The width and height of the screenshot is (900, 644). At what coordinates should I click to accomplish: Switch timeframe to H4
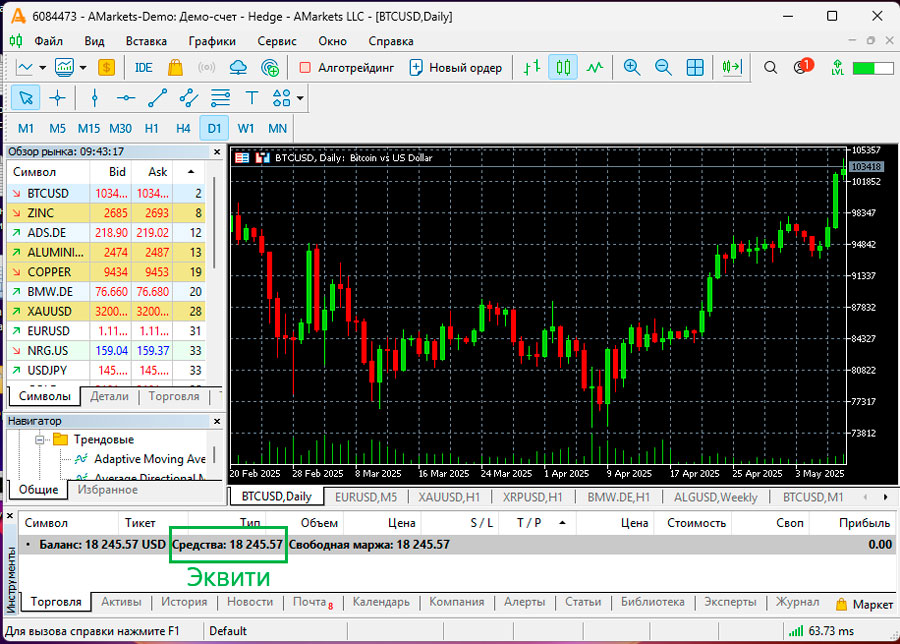tap(183, 129)
